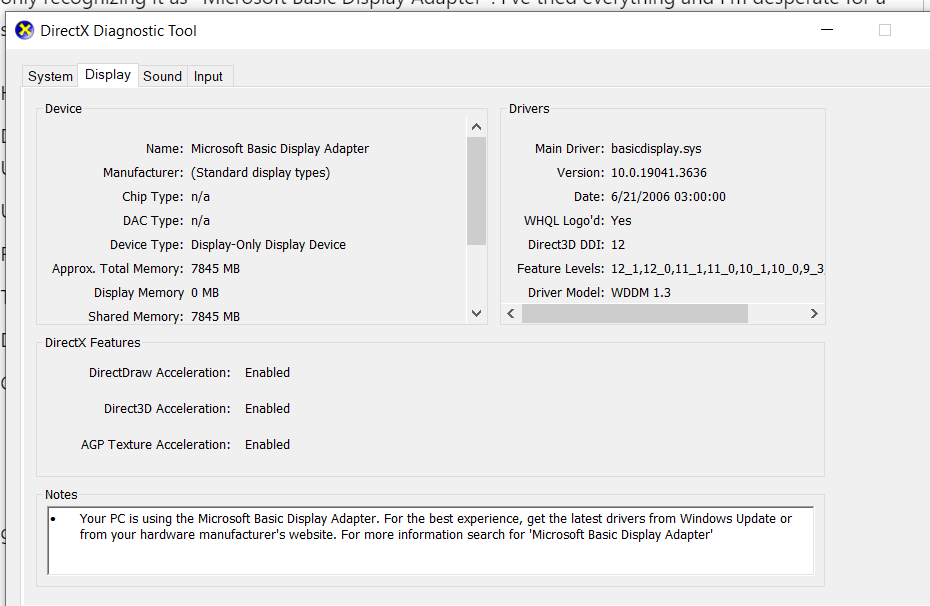Open the Input tab
Viewport: 930px width, 606px height.
(x=208, y=76)
